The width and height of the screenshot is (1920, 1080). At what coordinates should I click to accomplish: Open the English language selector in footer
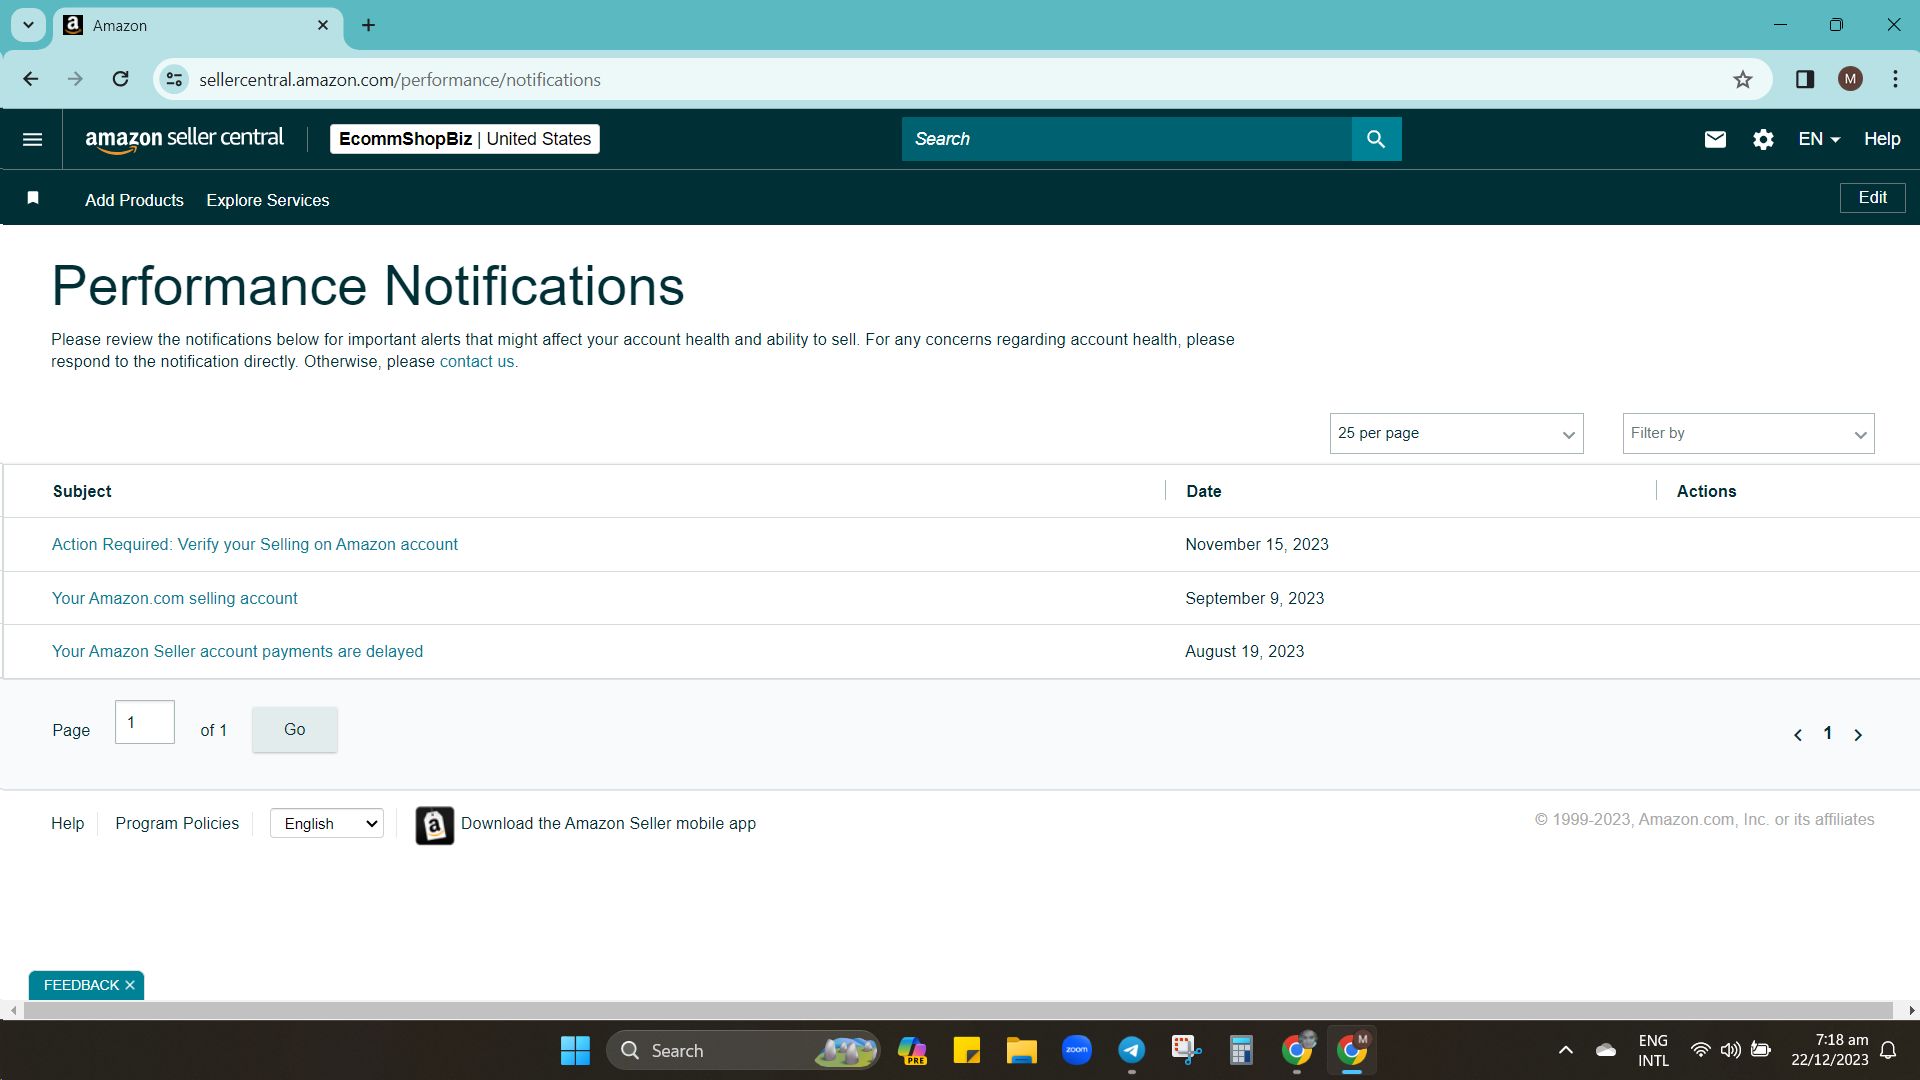(x=327, y=823)
